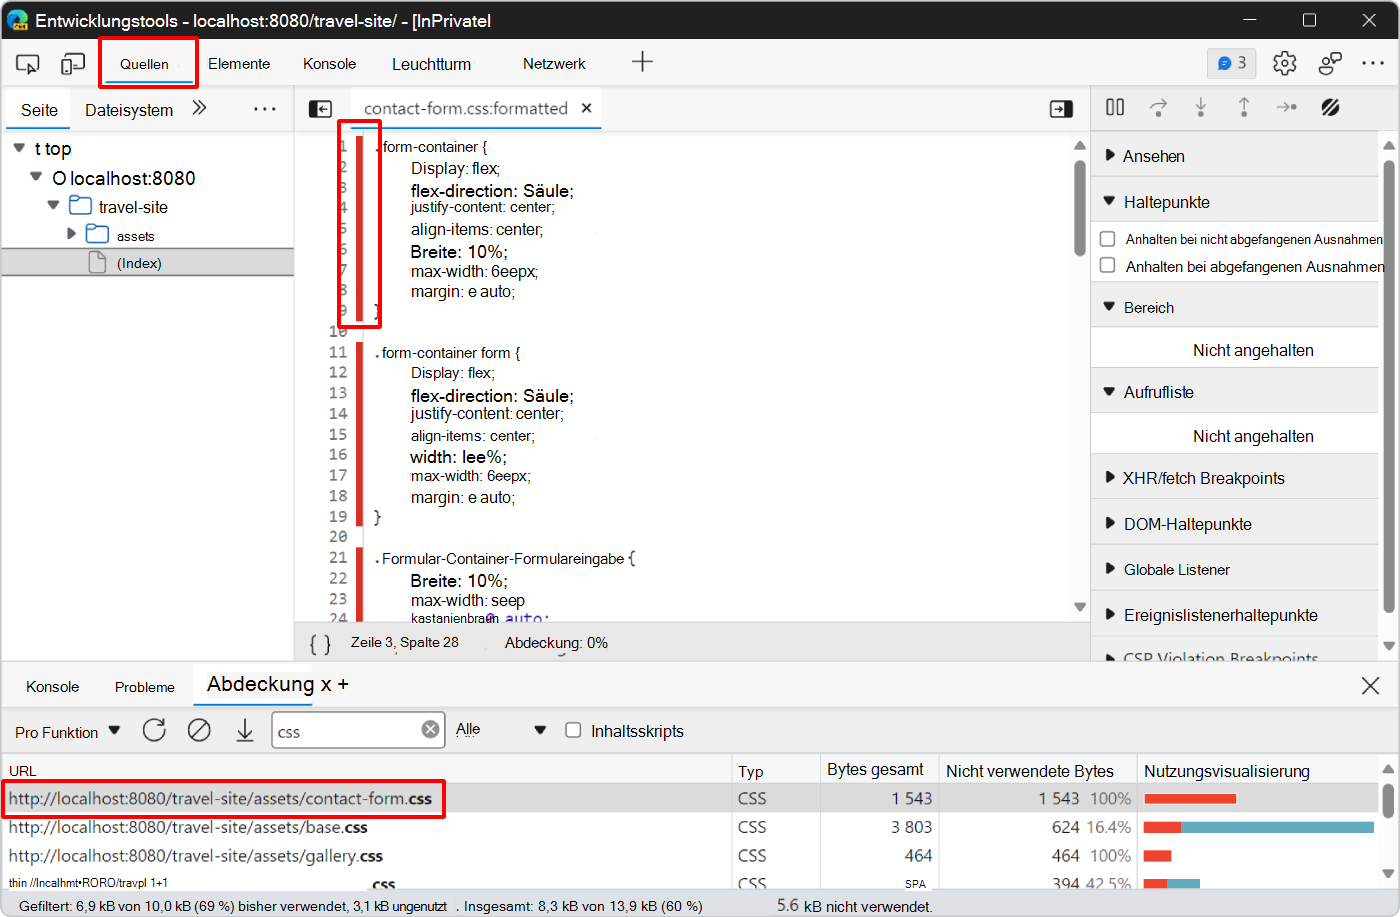
Task: Clear coverage results icon
Action: tap(199, 731)
